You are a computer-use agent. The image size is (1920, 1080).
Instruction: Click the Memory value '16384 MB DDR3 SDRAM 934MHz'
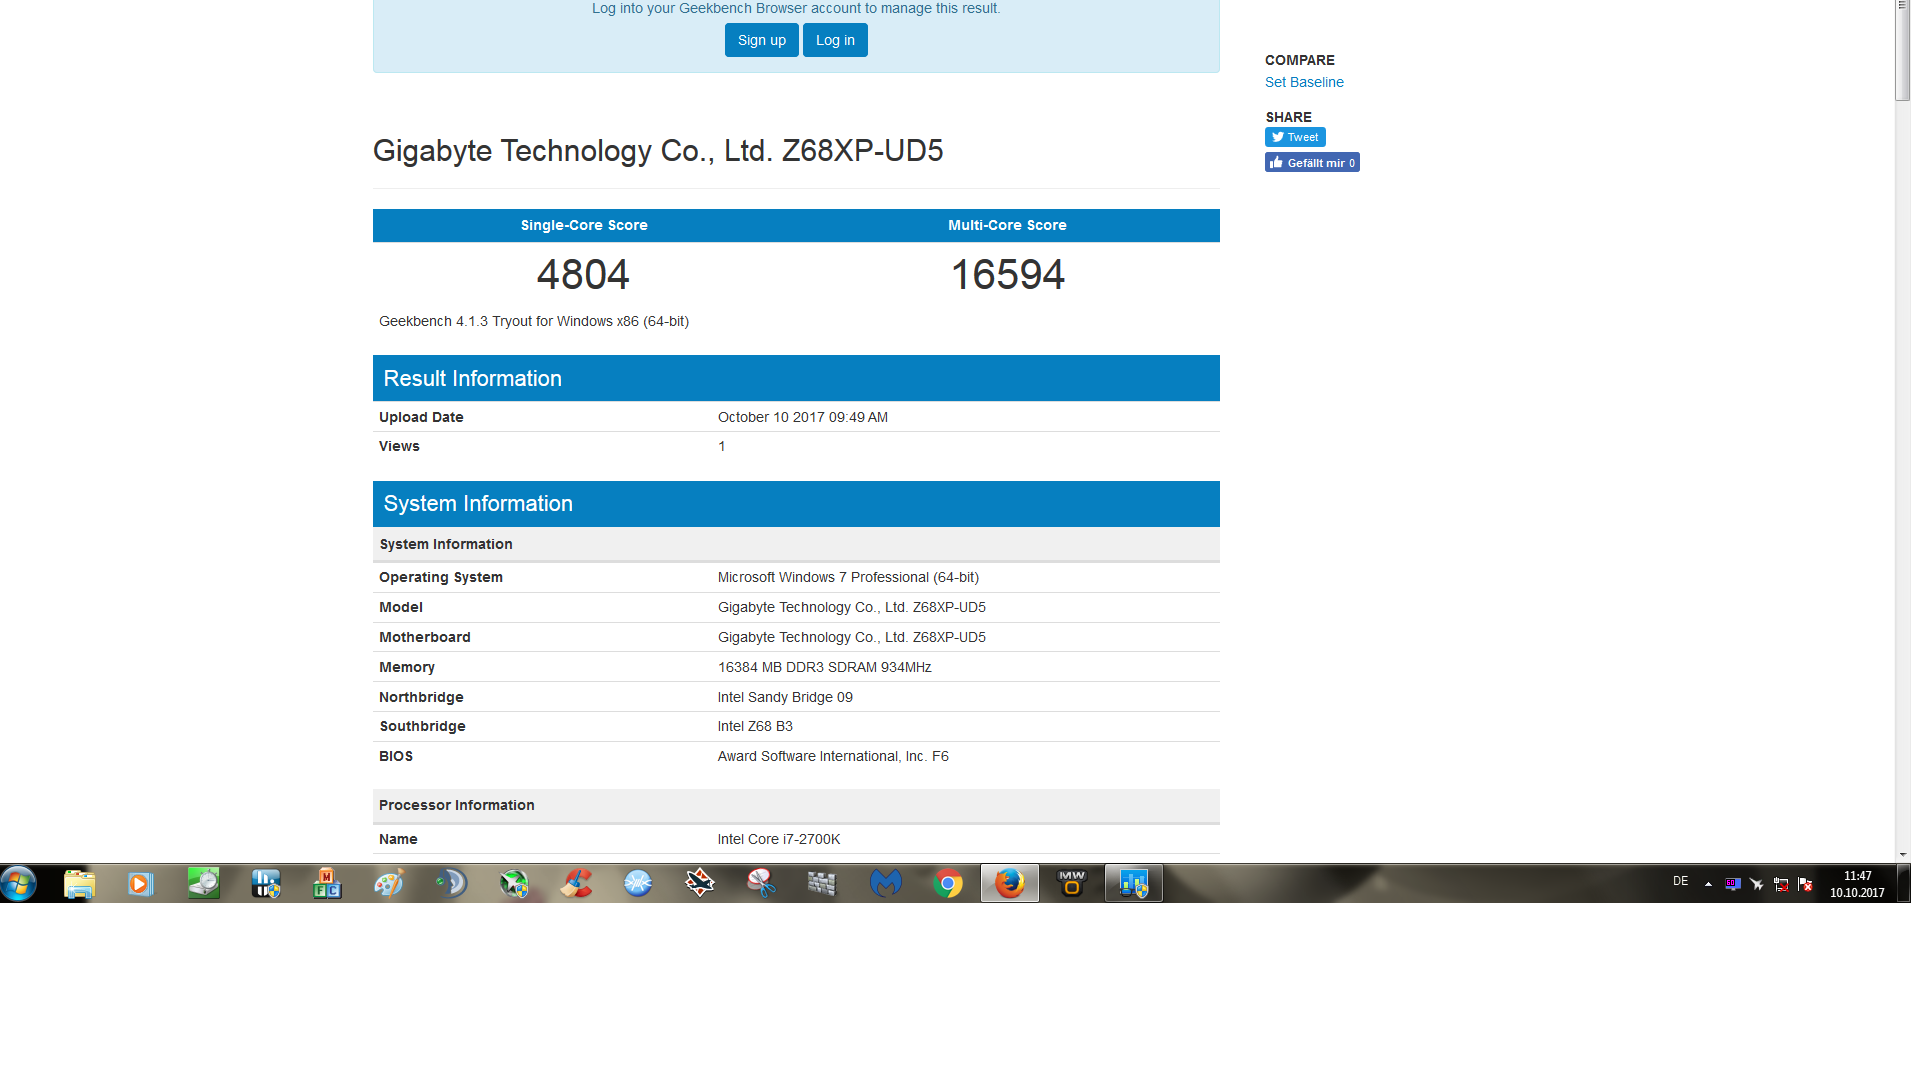click(x=825, y=667)
